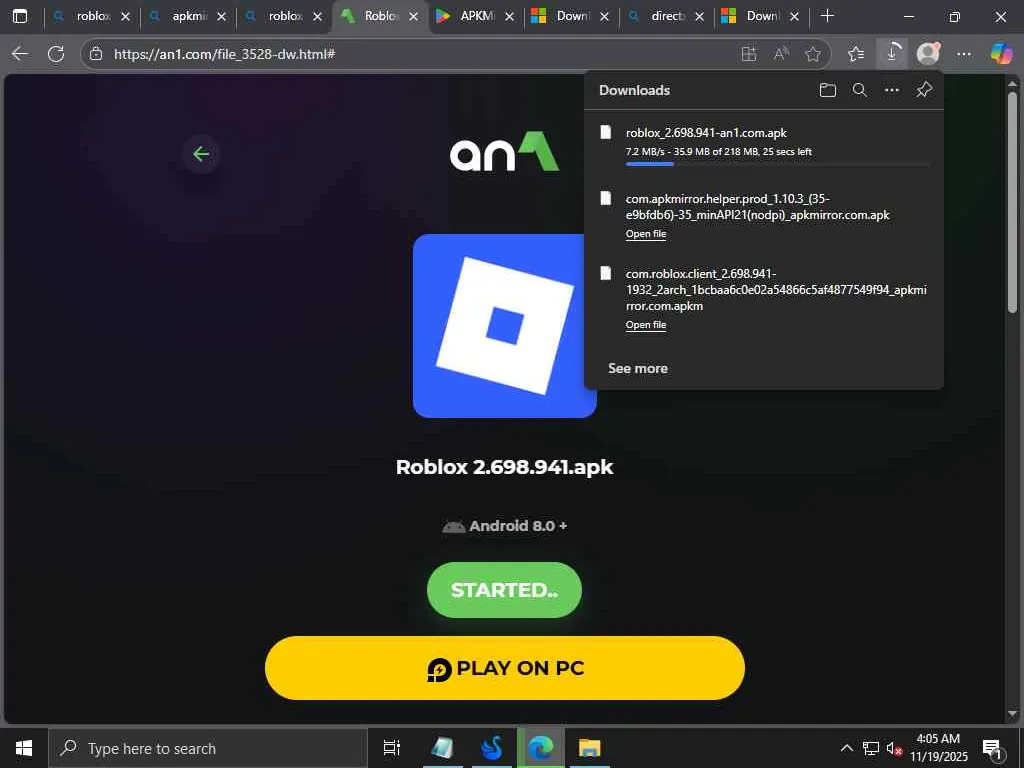This screenshot has height=768, width=1024.
Task: Open the Windows Start menu
Action: [x=24, y=748]
